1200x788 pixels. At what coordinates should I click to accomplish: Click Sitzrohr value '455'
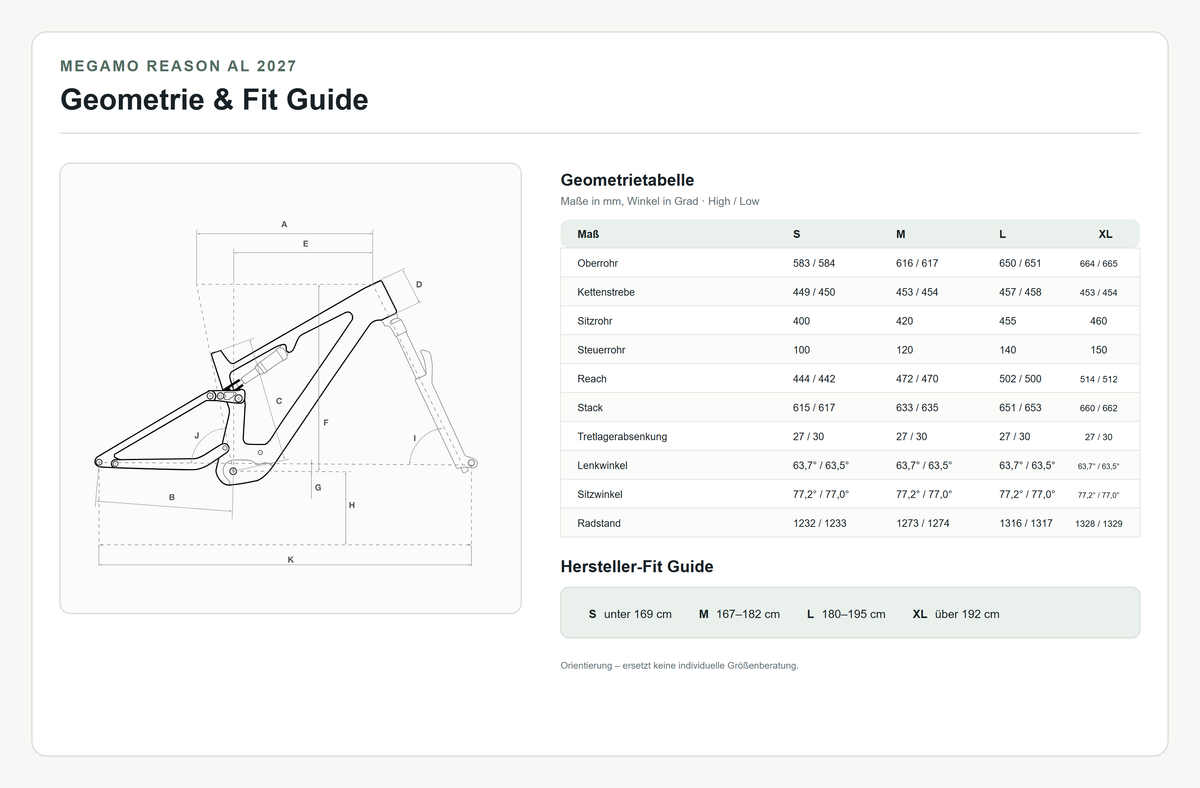tap(1008, 321)
